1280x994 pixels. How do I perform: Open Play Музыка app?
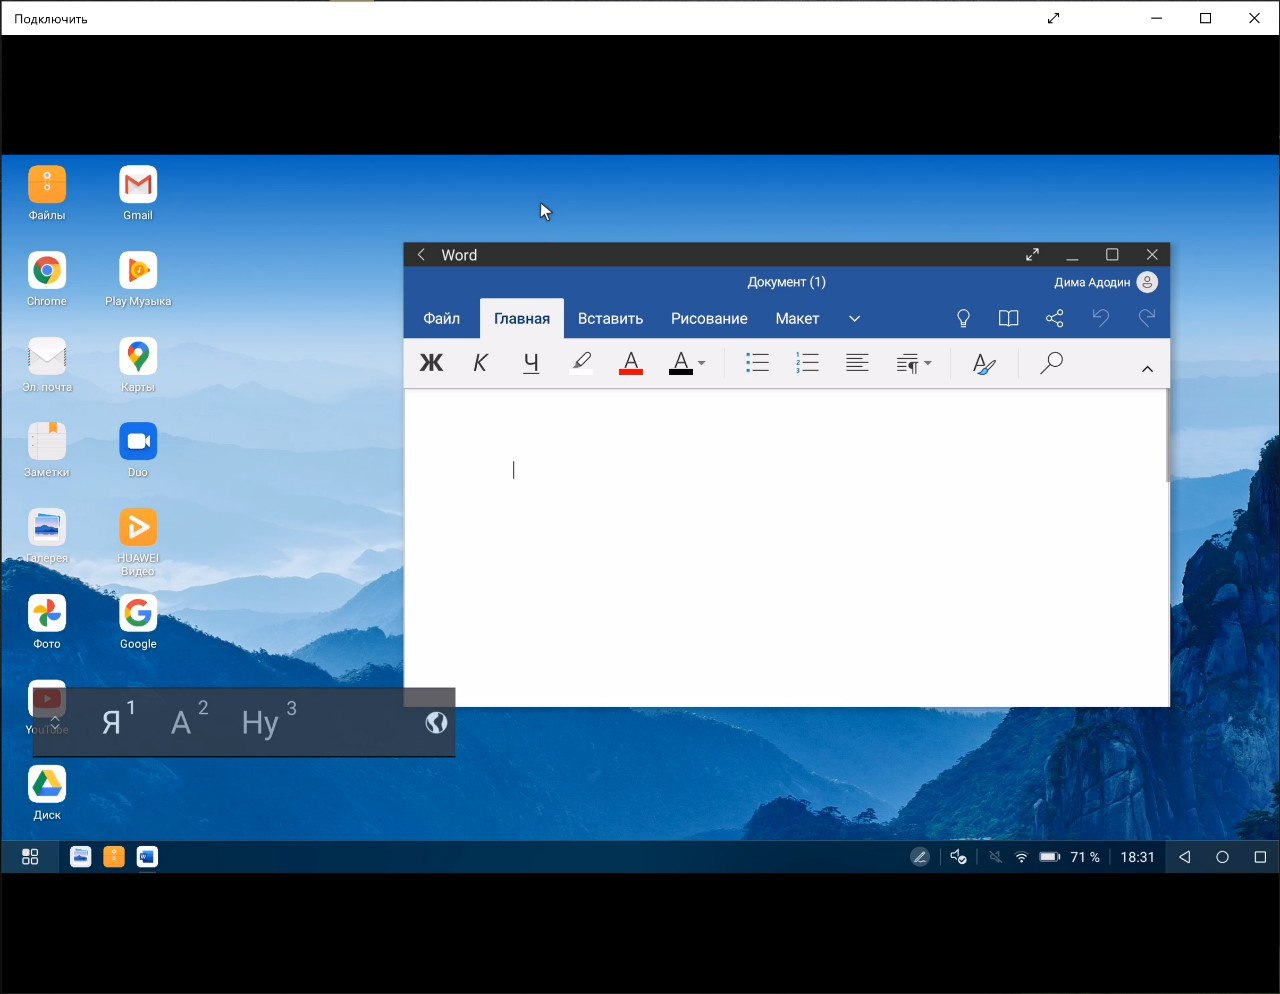point(138,279)
